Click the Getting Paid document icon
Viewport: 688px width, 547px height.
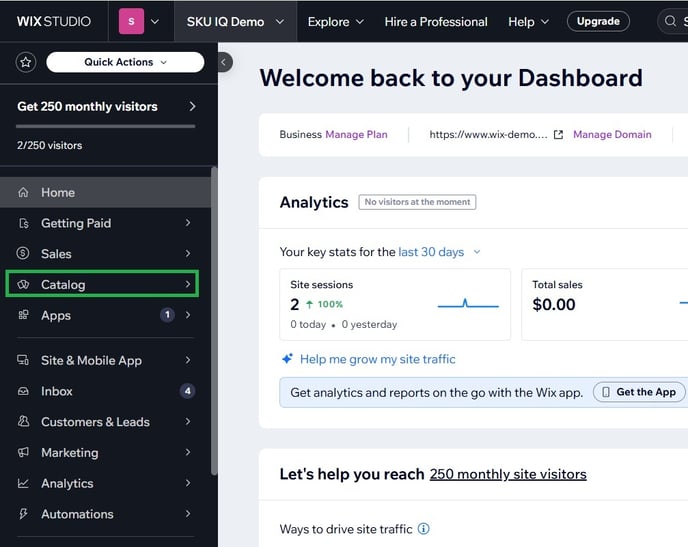(24, 223)
